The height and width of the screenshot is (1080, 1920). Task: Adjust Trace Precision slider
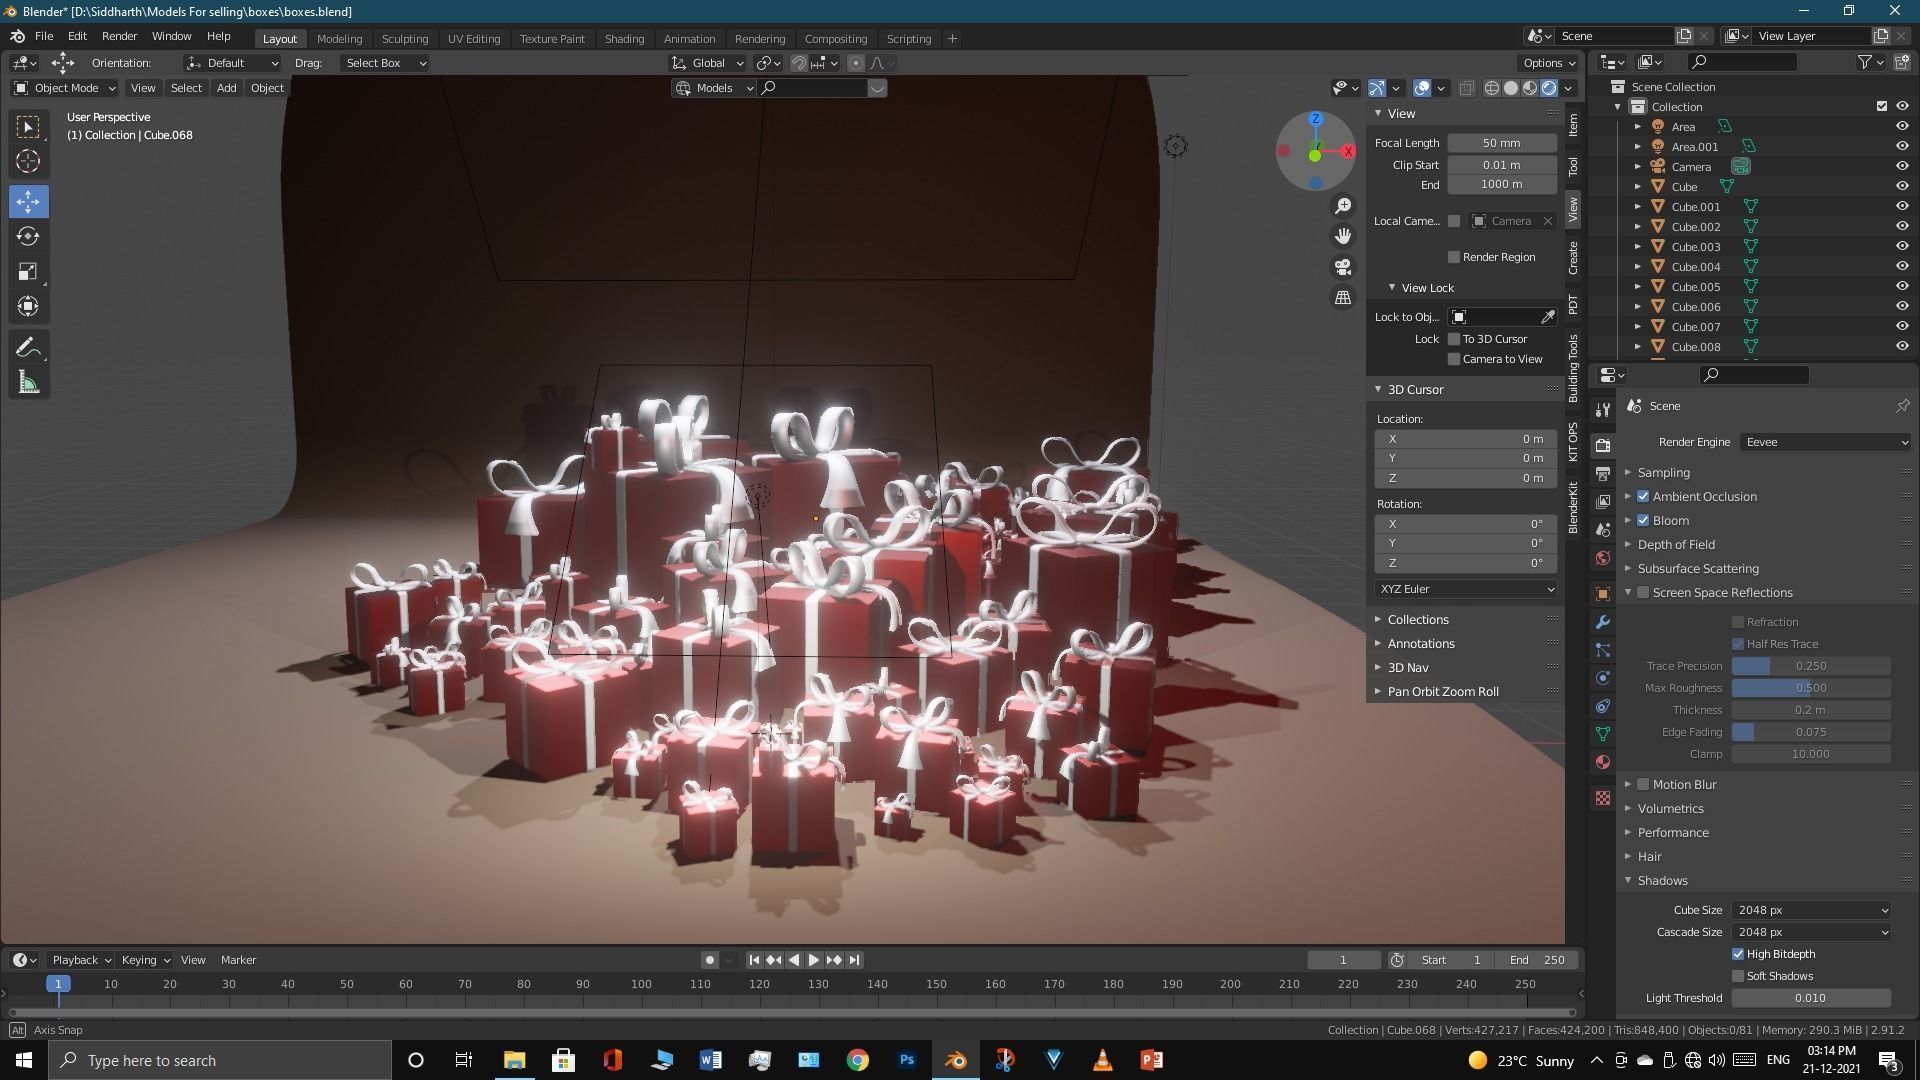(1811, 666)
